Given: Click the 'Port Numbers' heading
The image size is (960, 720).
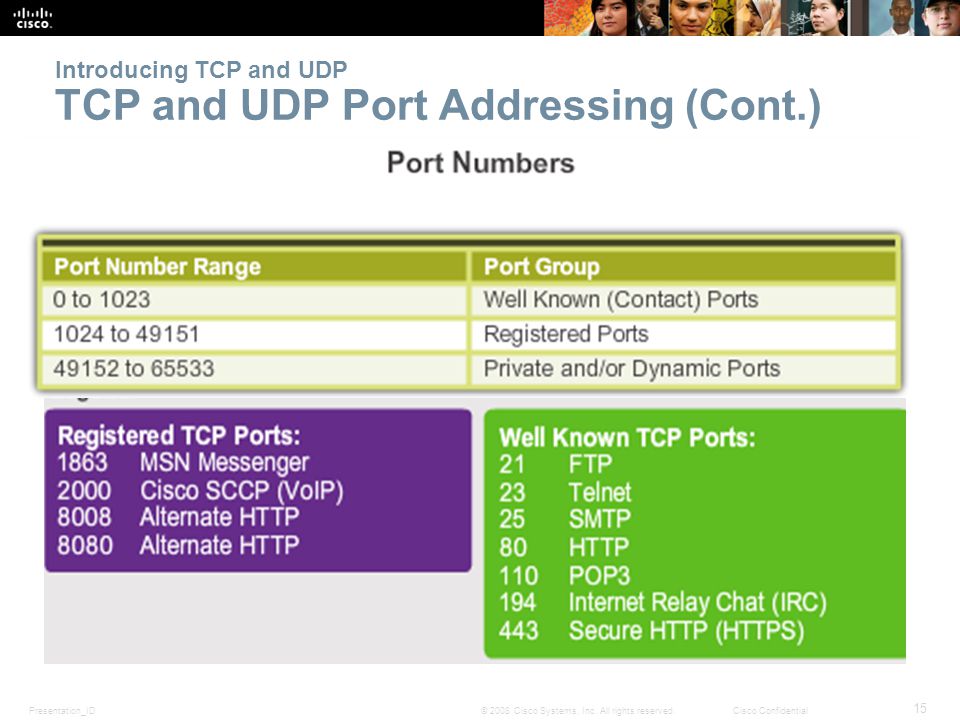Looking at the screenshot, I should [x=481, y=163].
